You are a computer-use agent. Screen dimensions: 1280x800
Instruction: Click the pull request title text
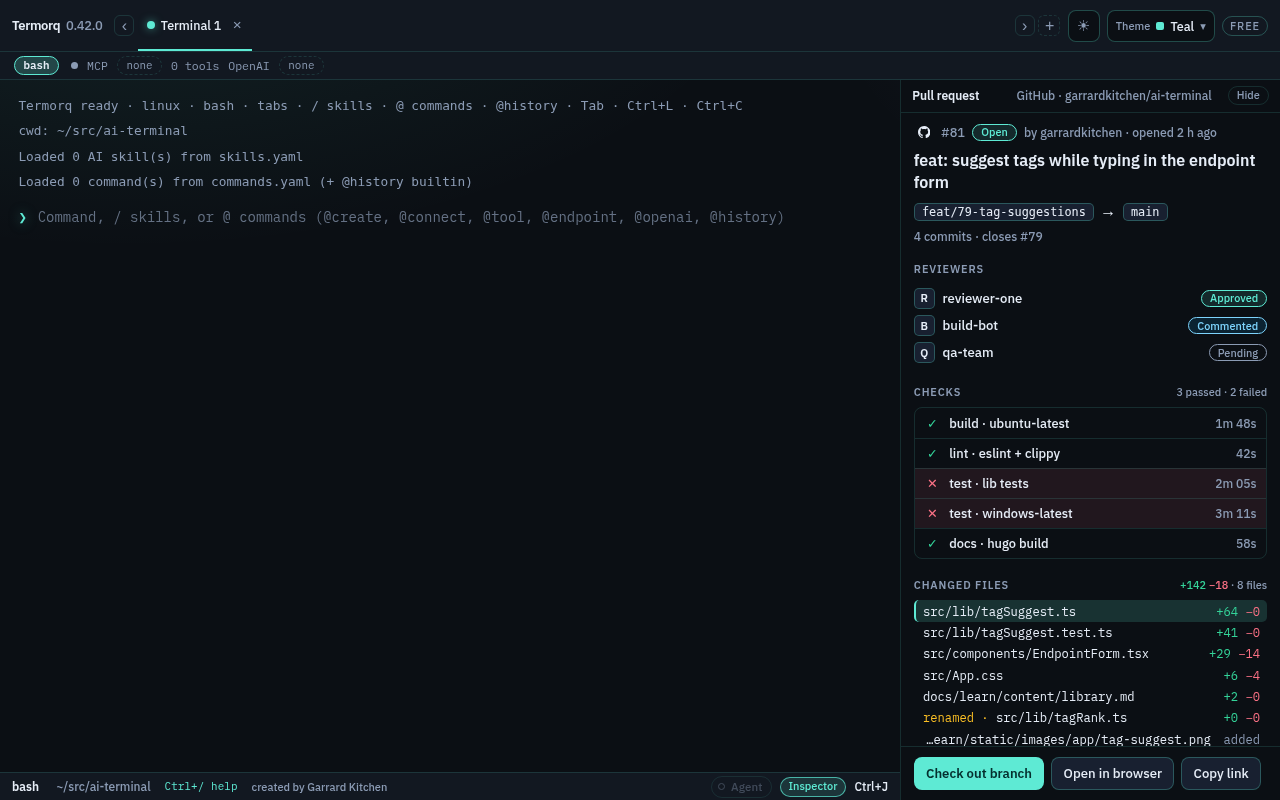(1084, 171)
